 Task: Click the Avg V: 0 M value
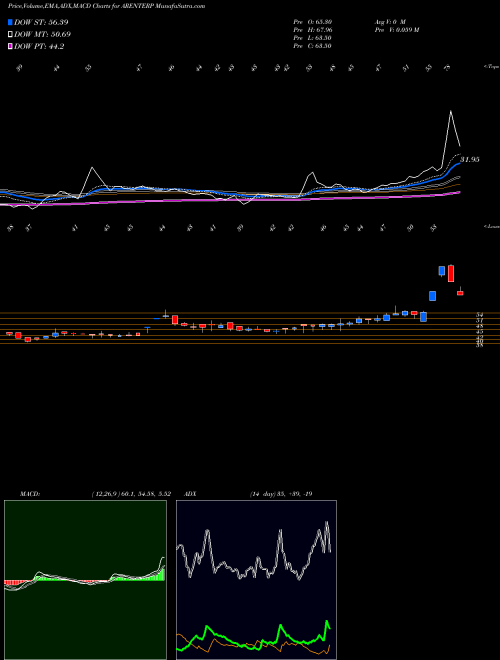(390, 22)
